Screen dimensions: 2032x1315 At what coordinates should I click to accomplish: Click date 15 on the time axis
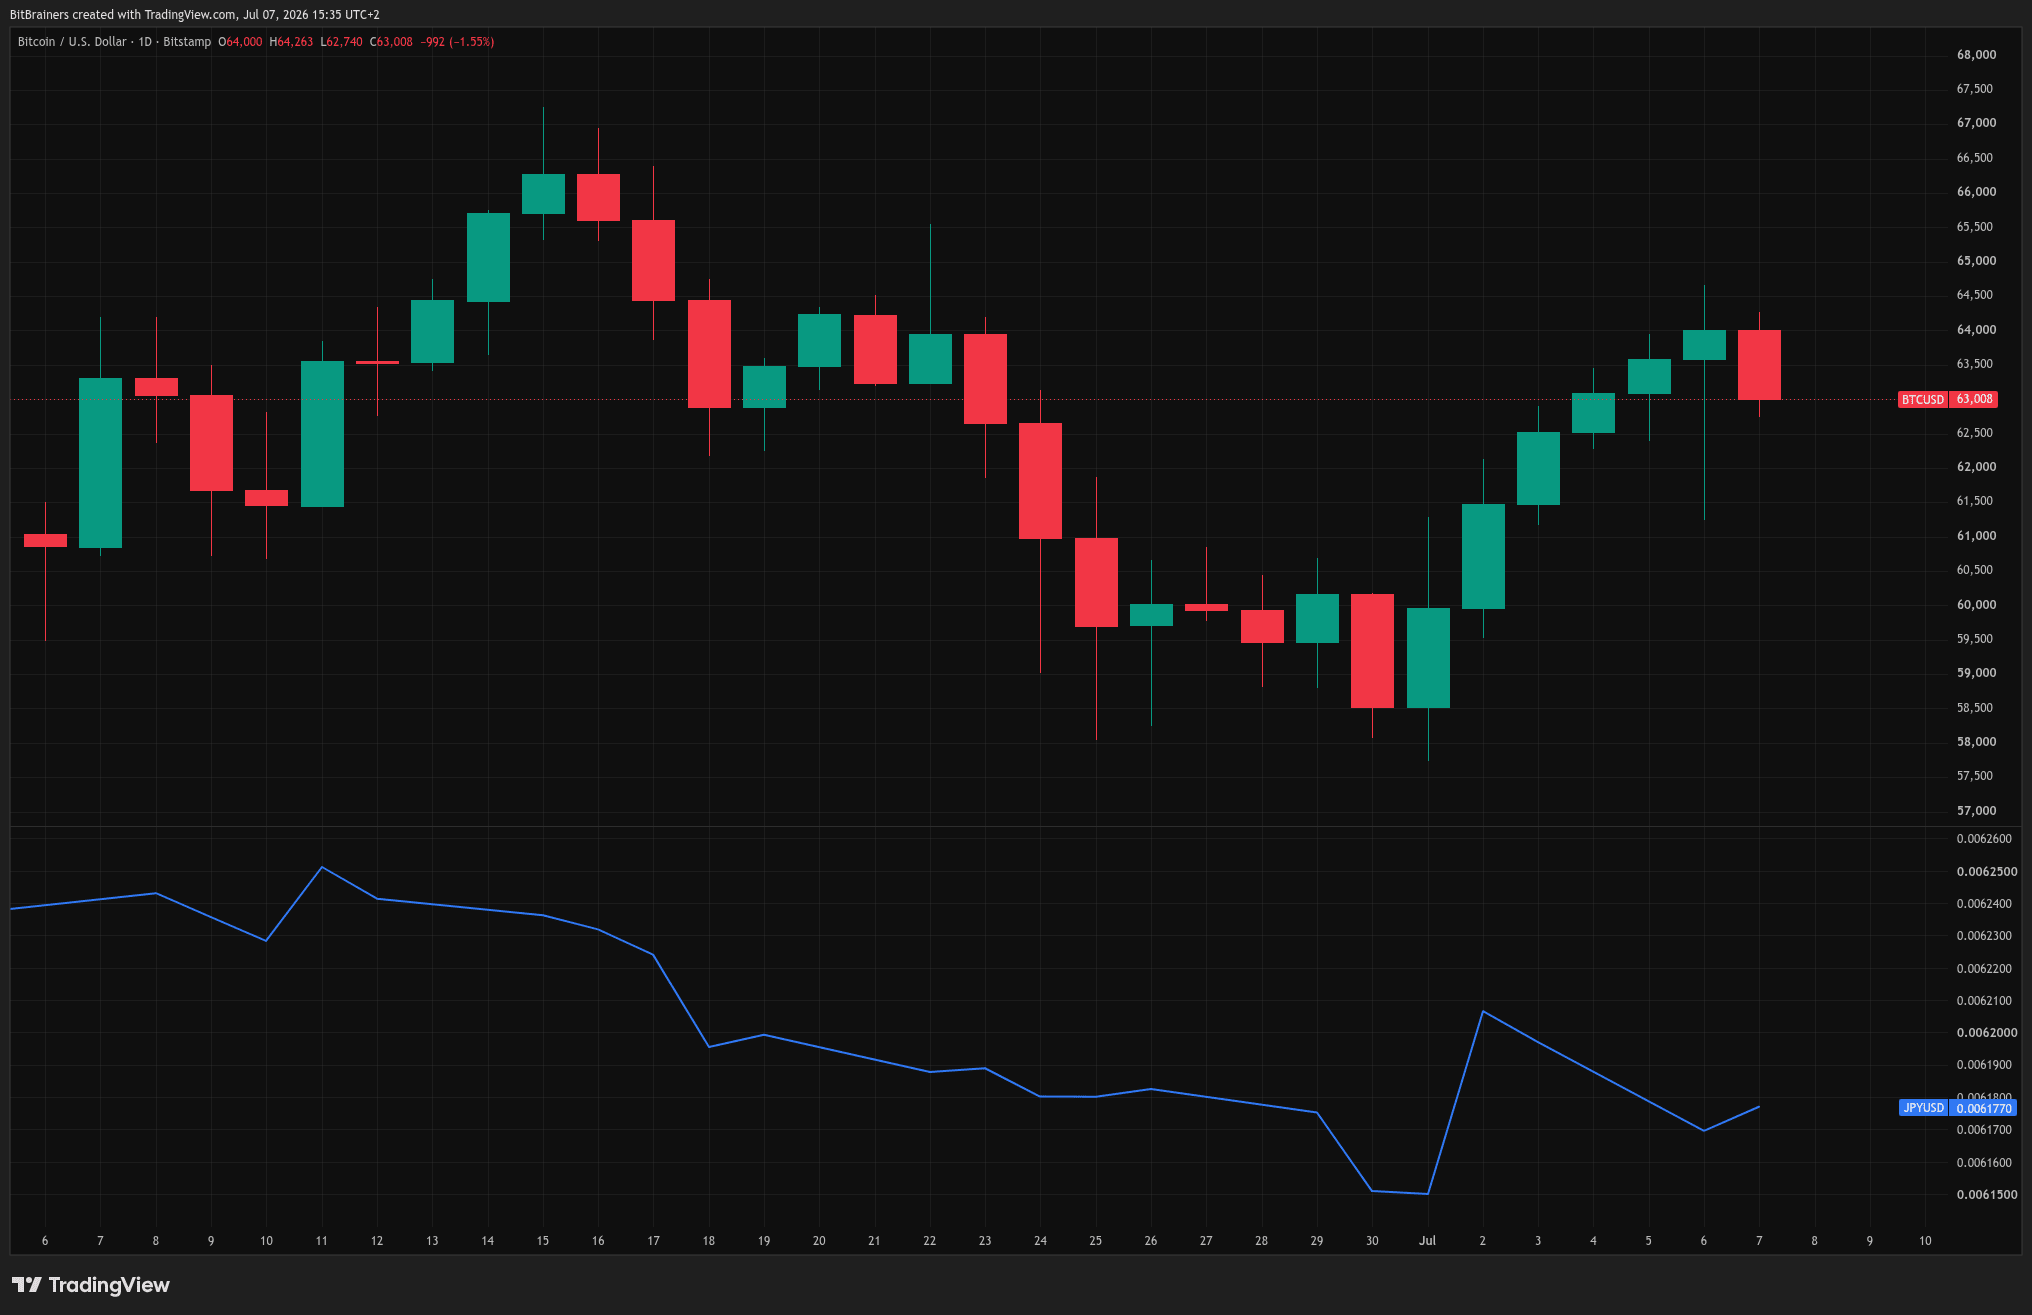point(543,1241)
